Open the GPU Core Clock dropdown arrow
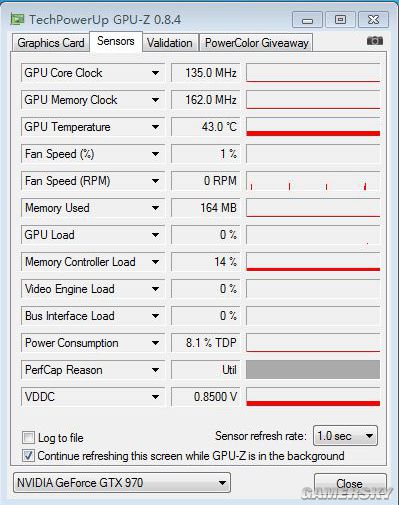 click(155, 73)
